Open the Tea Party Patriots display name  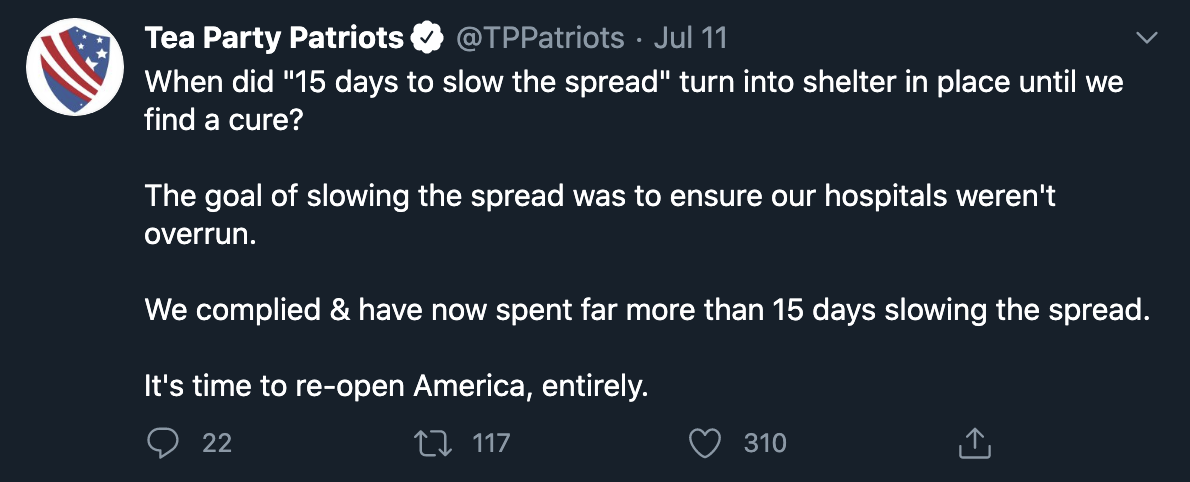274,37
